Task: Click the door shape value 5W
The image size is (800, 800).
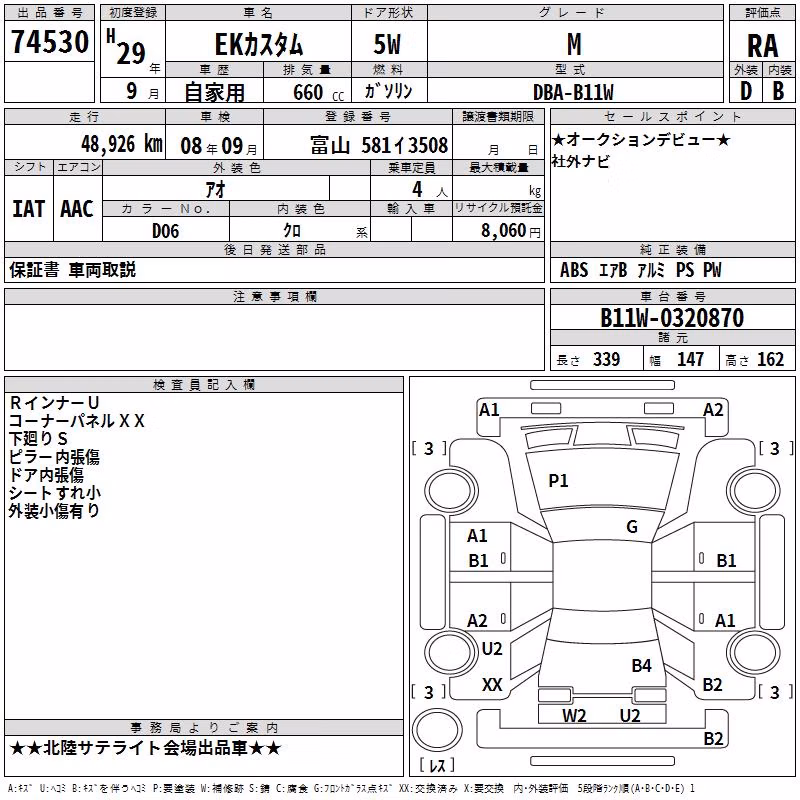Action: click(x=387, y=44)
